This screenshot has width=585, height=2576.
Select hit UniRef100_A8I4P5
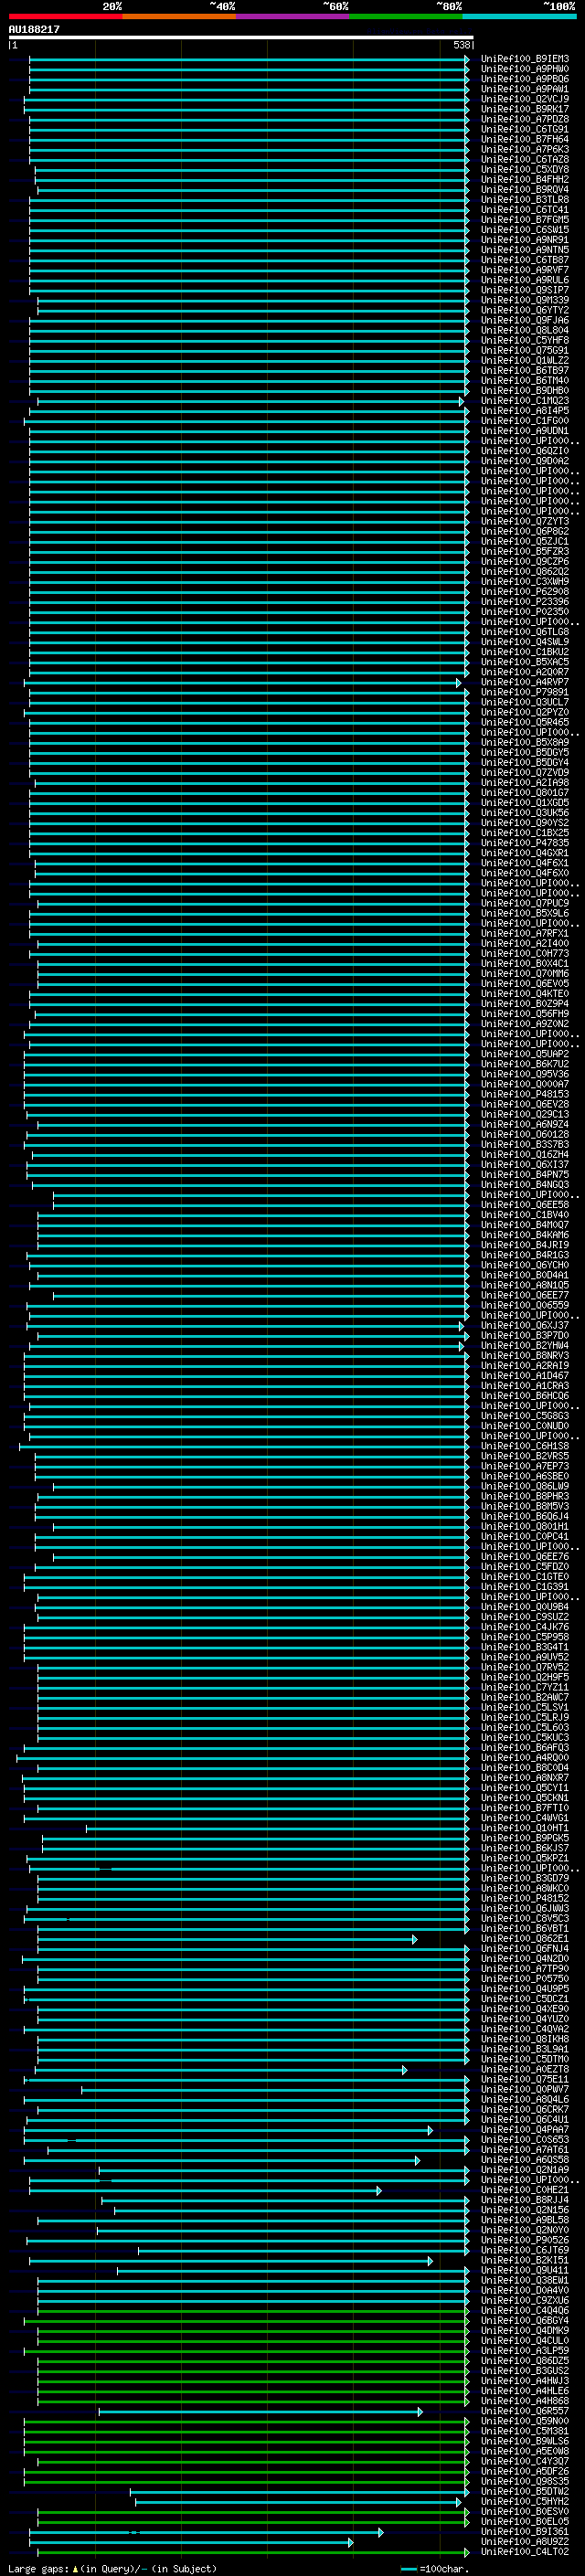coord(525,410)
